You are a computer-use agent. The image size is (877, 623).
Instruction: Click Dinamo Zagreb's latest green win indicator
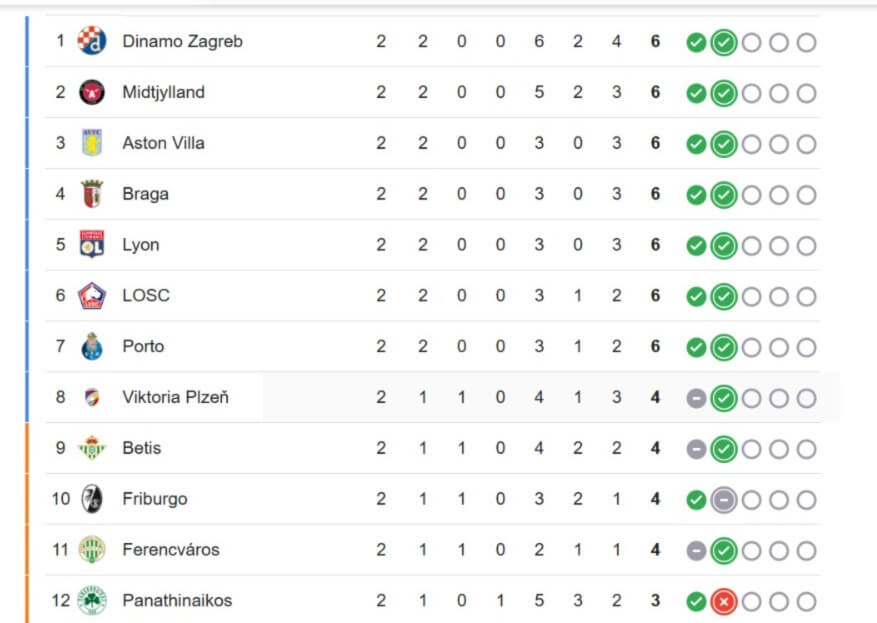point(723,42)
